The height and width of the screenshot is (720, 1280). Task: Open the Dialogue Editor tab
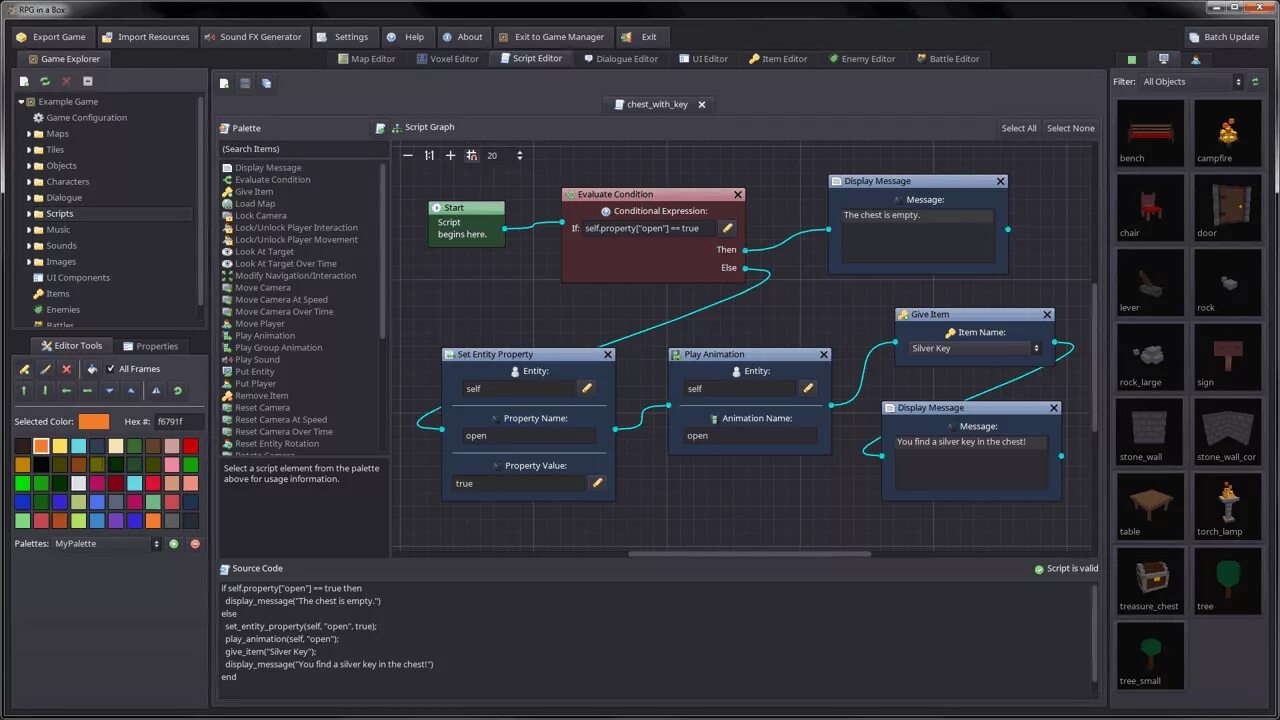pos(622,58)
